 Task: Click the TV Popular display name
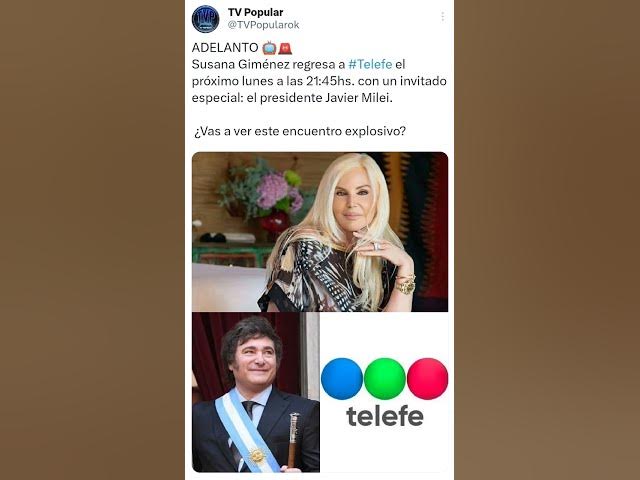[256, 12]
